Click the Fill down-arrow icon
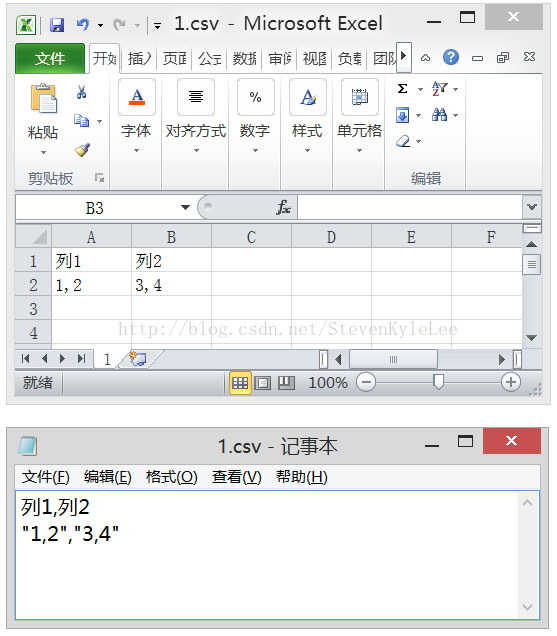 402,115
